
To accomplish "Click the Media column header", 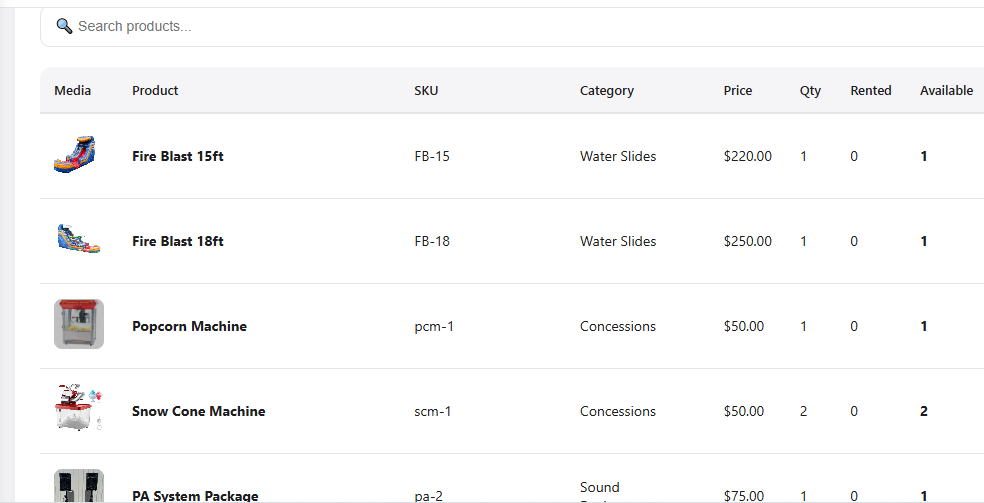I will [x=72, y=90].
